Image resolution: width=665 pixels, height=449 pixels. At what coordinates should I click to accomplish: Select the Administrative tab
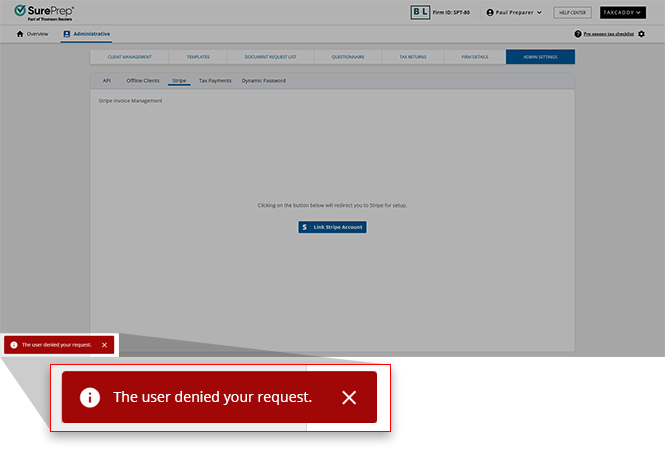pyautogui.click(x=87, y=34)
